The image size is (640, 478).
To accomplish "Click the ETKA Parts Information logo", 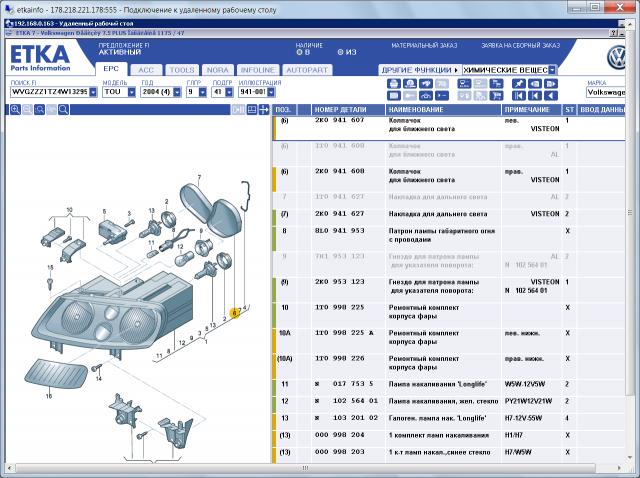I will click(40, 58).
